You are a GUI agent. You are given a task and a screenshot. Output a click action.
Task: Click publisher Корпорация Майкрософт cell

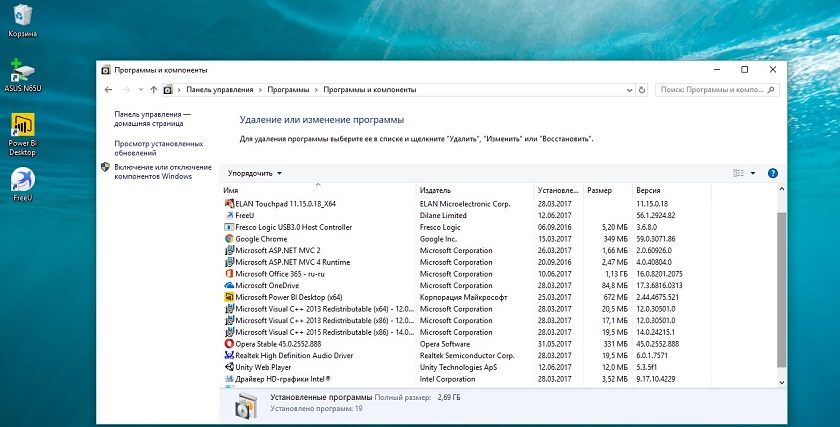463,297
